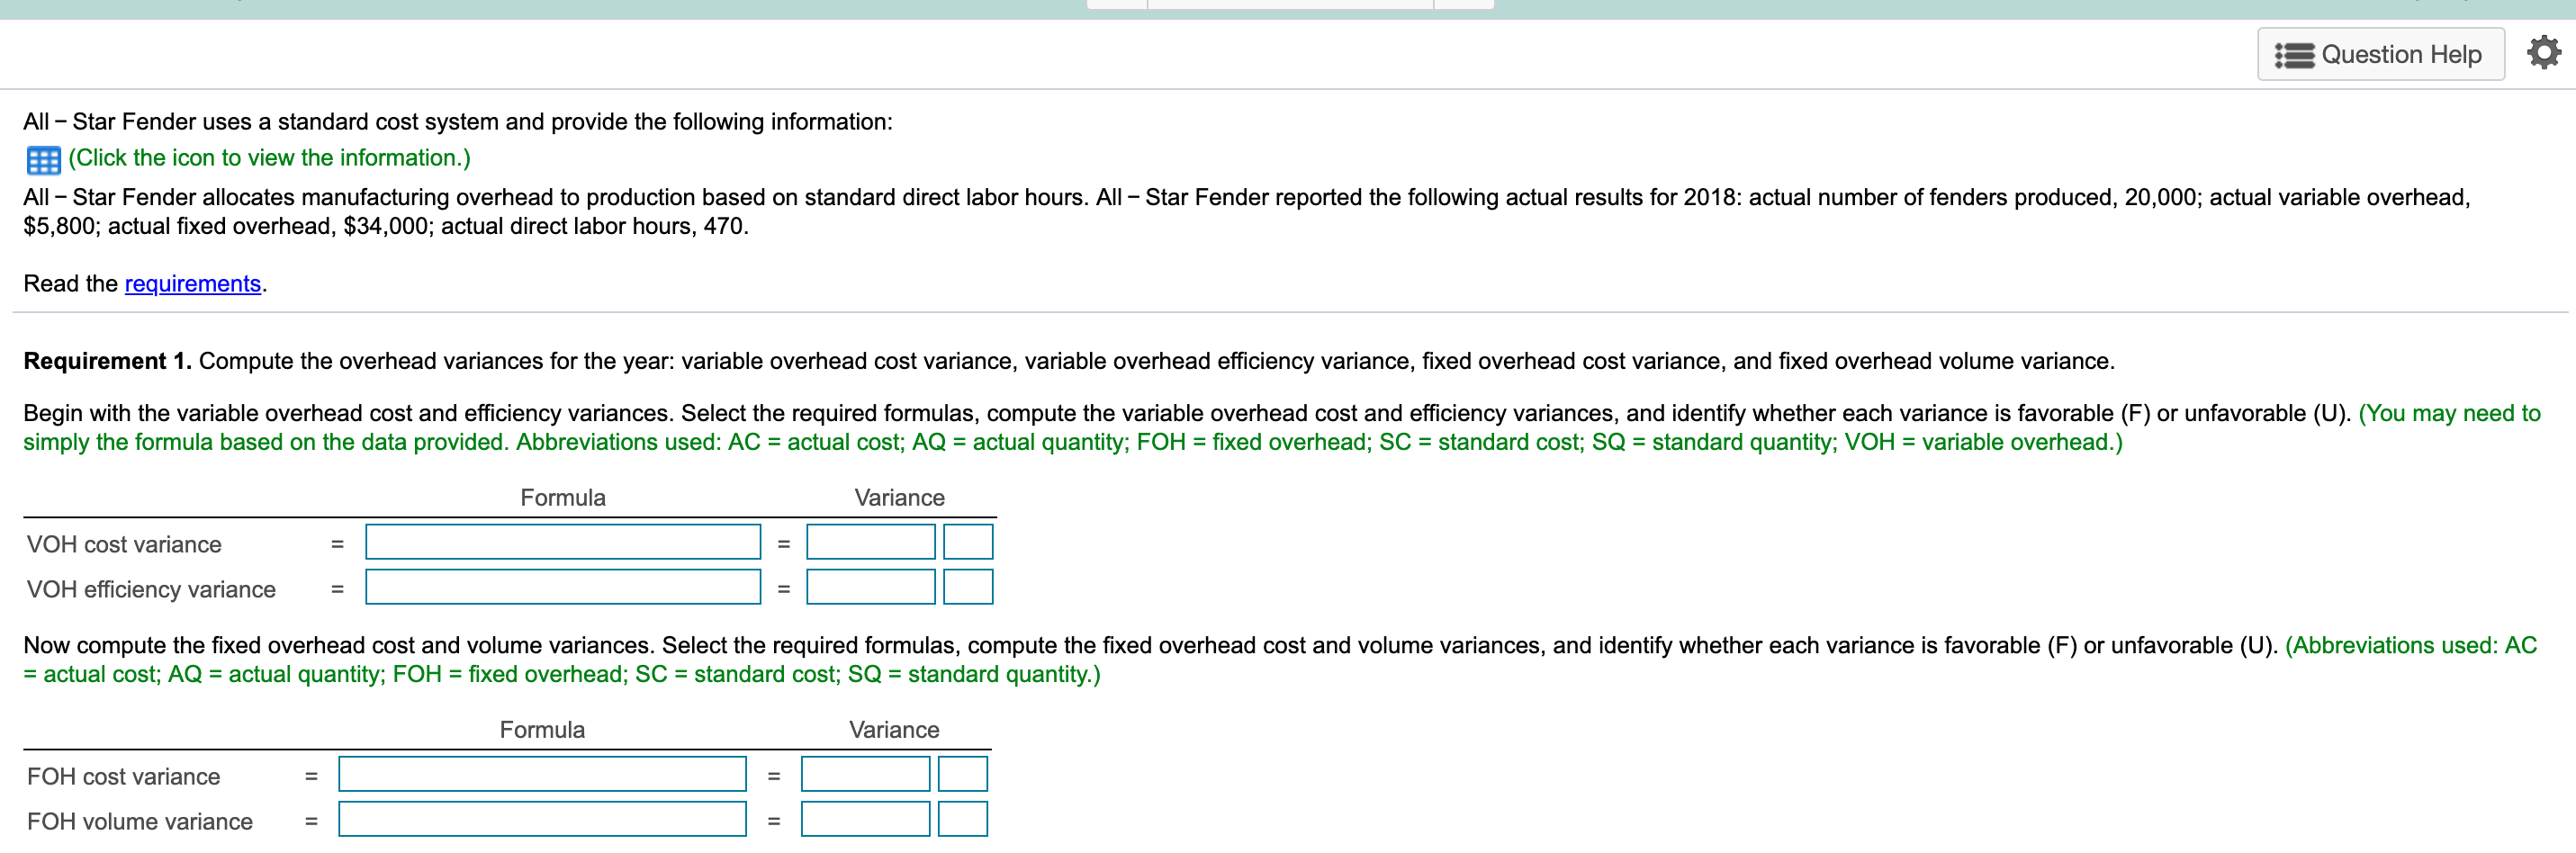Click the FOH cost variance amount field
Screen dimensions: 2576x853
point(867,773)
